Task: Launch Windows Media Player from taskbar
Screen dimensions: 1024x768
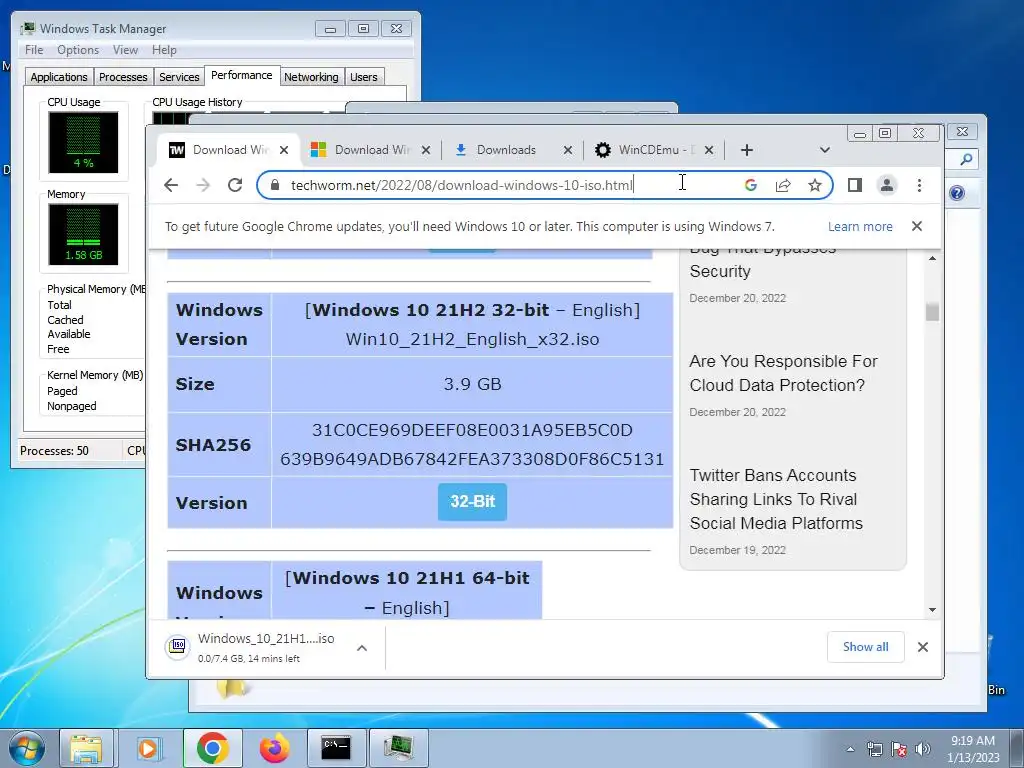Action: click(148, 748)
